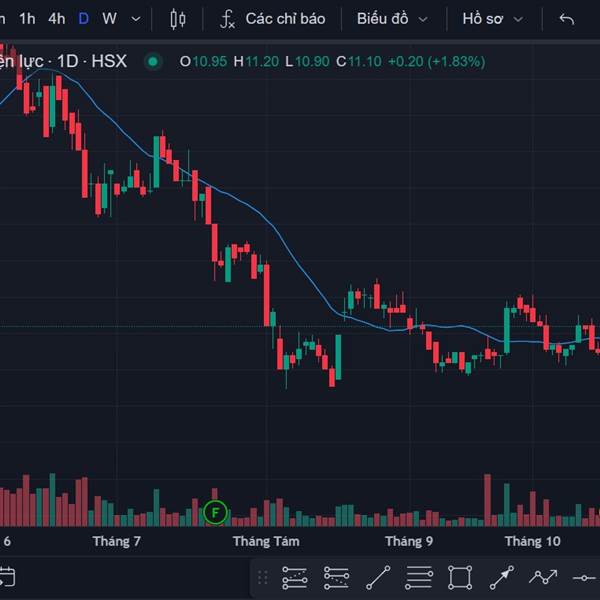Click the Tháng 9 date label
The height and width of the screenshot is (600, 600).
tap(409, 541)
